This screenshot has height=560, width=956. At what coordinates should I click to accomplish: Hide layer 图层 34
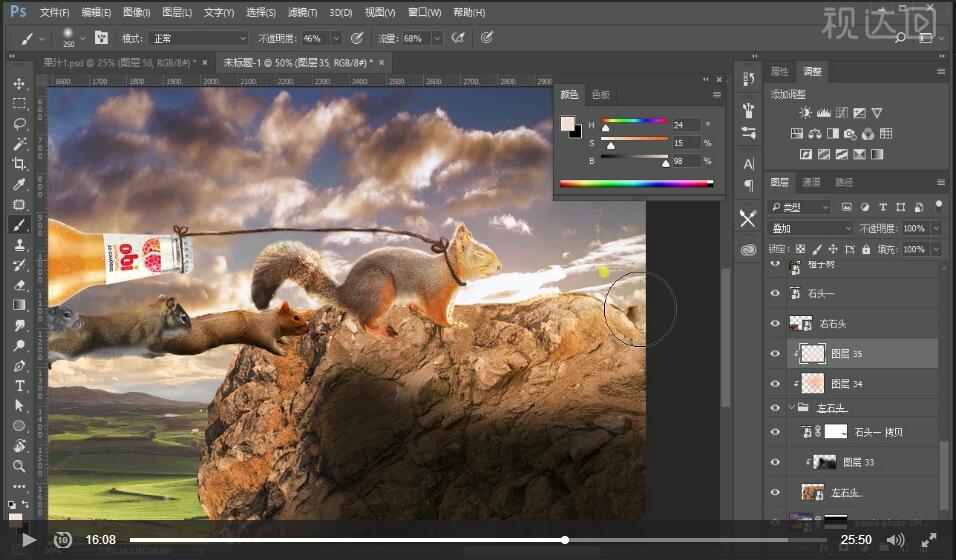(x=775, y=384)
